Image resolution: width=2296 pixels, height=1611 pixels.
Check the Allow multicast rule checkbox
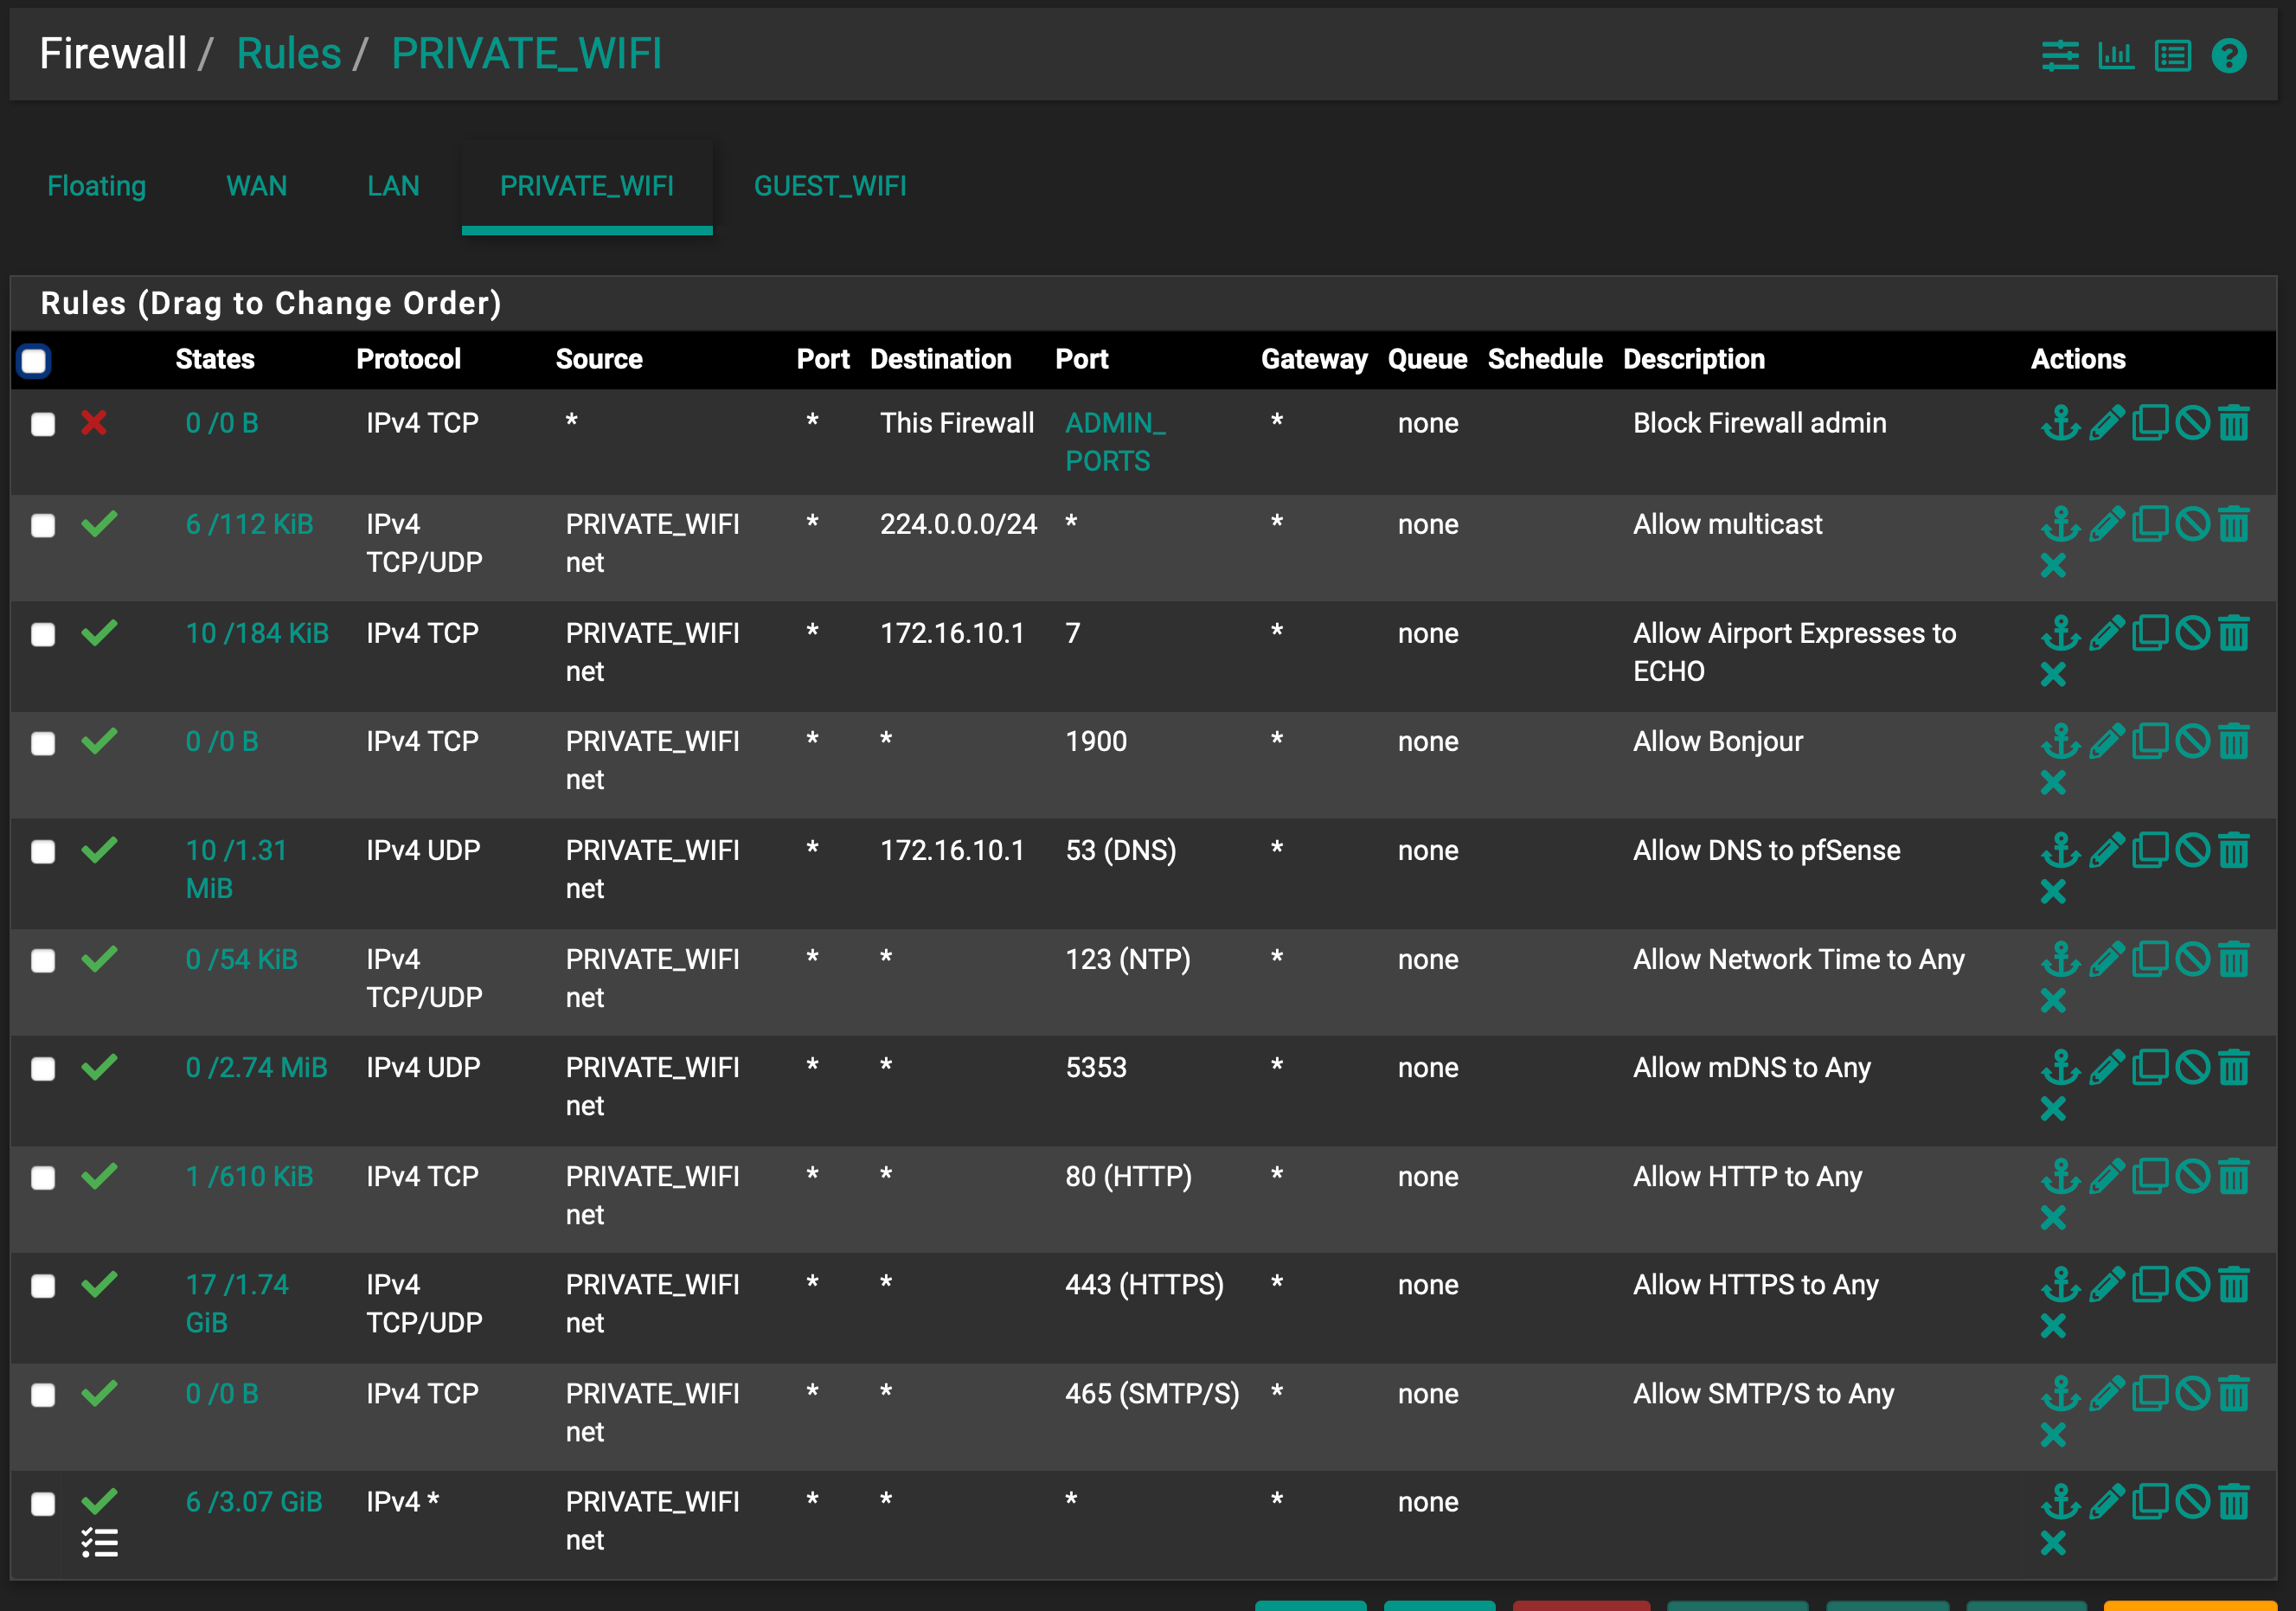coord(43,525)
